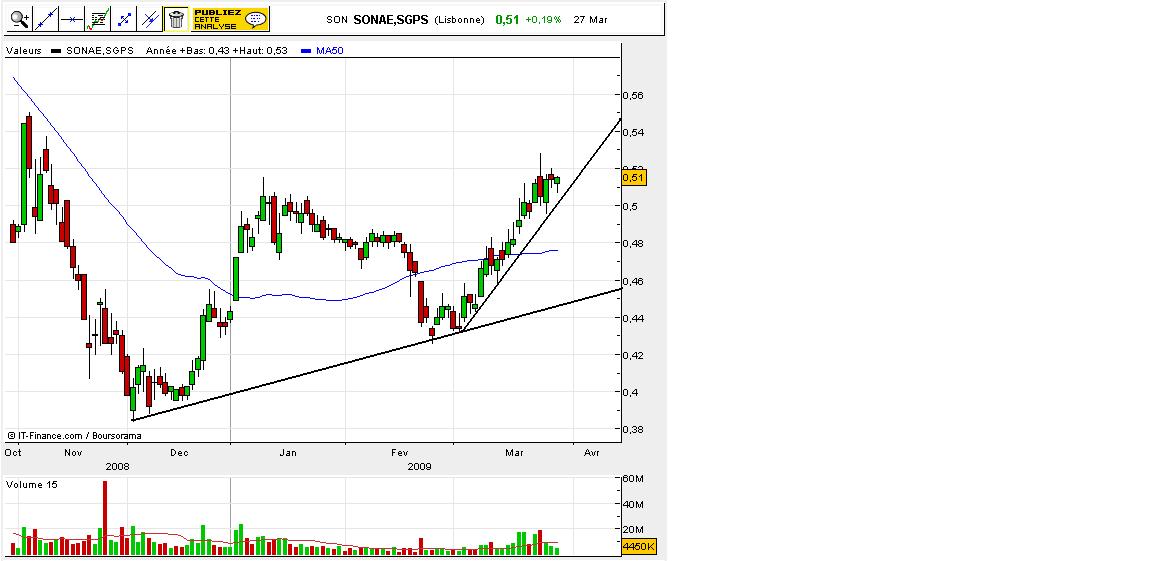This screenshot has width=1169, height=561.
Task: Click the 0,4 price axis label
Action: coord(630,392)
